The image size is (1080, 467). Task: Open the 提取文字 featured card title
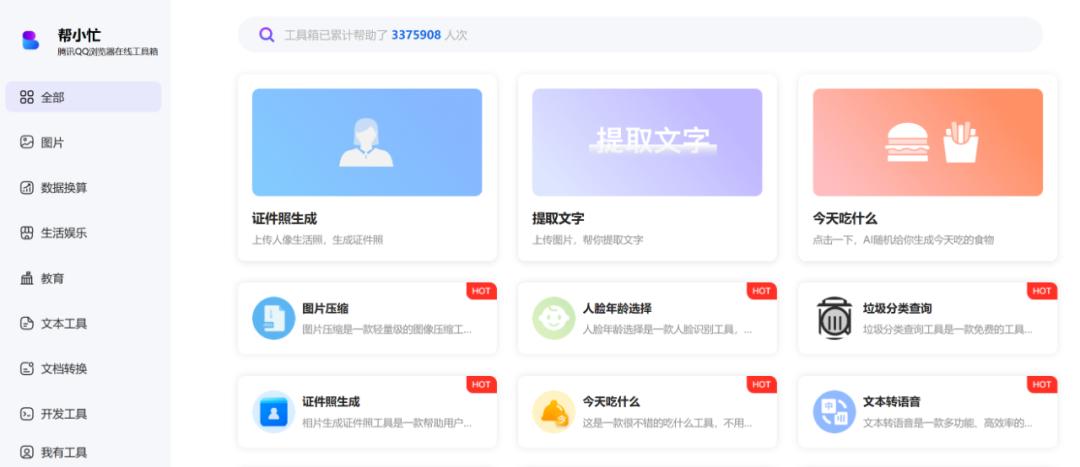click(x=558, y=218)
